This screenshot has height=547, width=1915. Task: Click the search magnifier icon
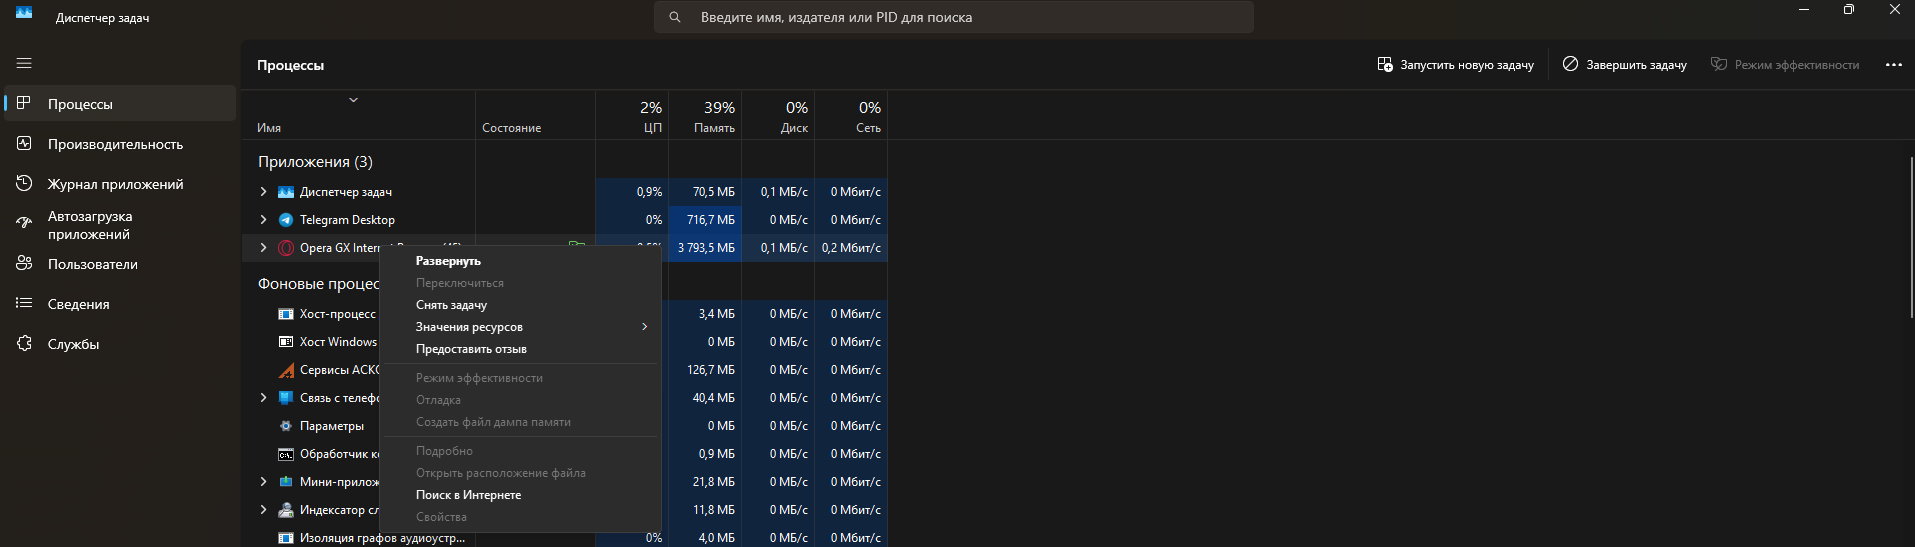[x=675, y=17]
